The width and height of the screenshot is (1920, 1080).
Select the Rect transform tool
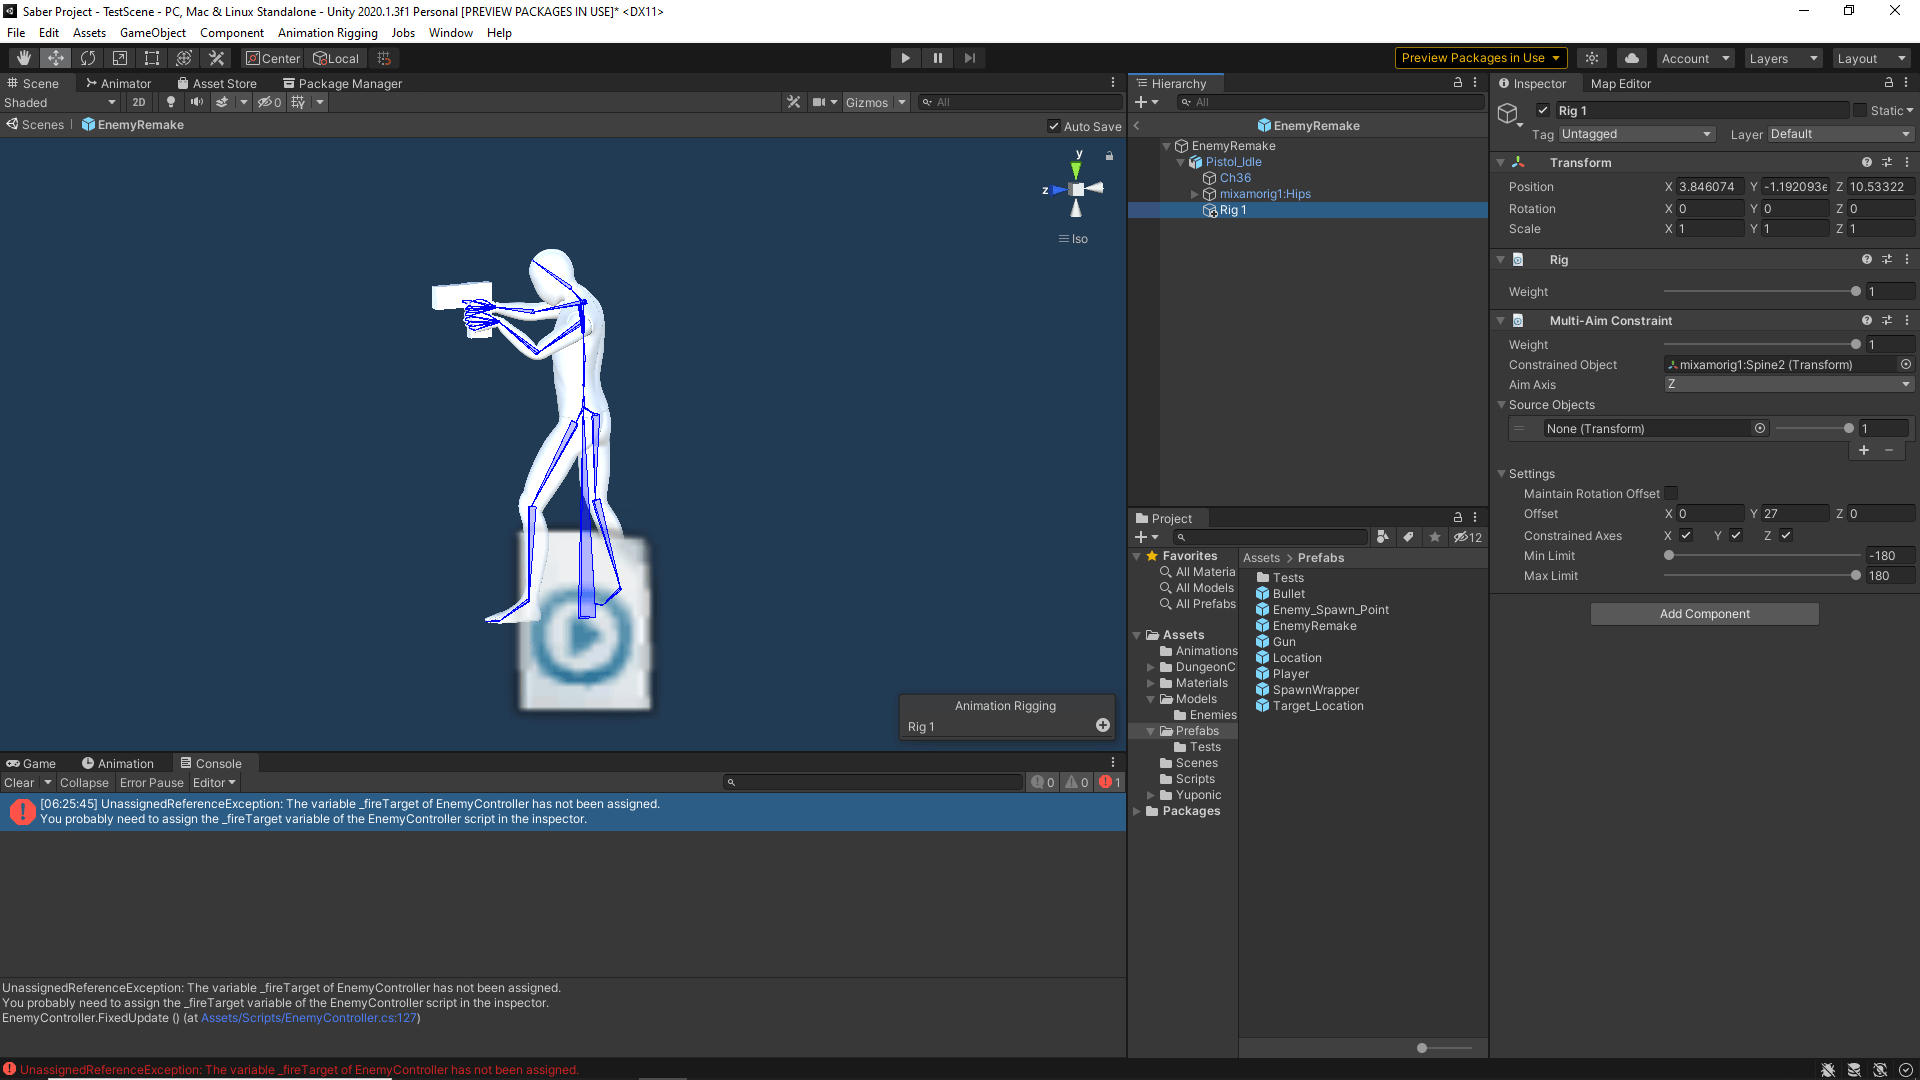pyautogui.click(x=152, y=58)
